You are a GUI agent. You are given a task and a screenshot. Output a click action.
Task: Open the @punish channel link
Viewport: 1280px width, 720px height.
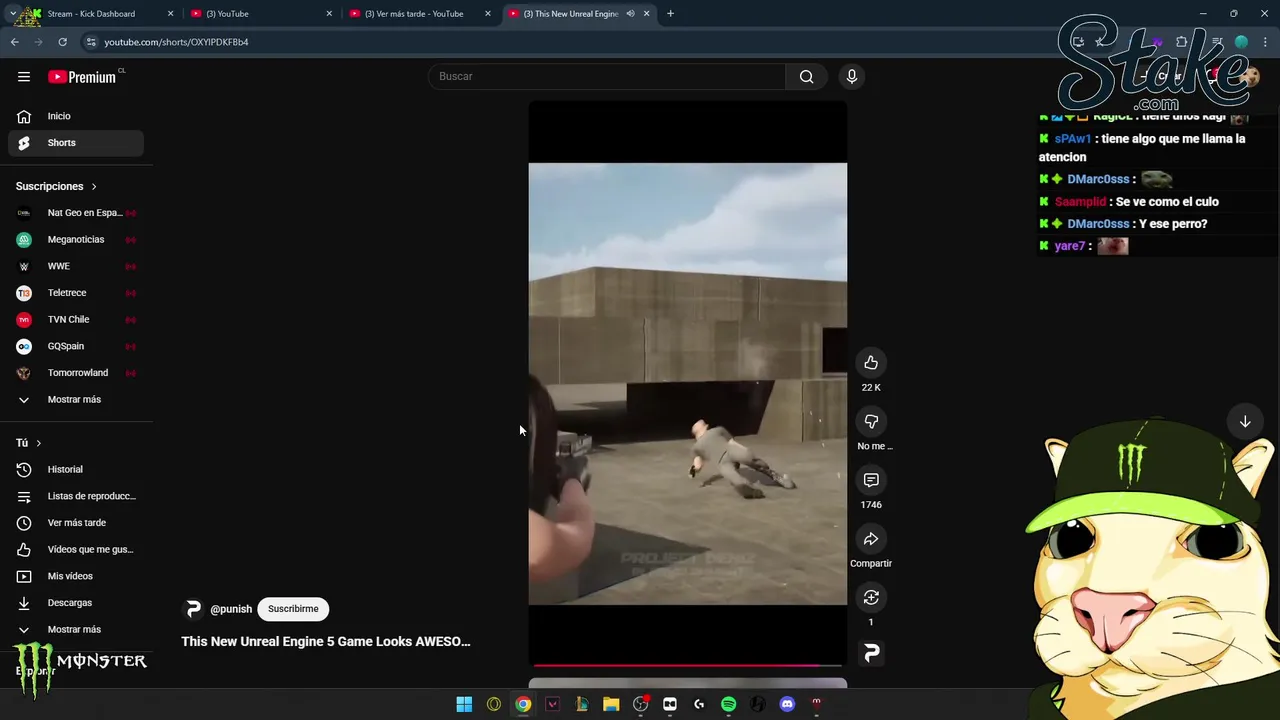(231, 609)
